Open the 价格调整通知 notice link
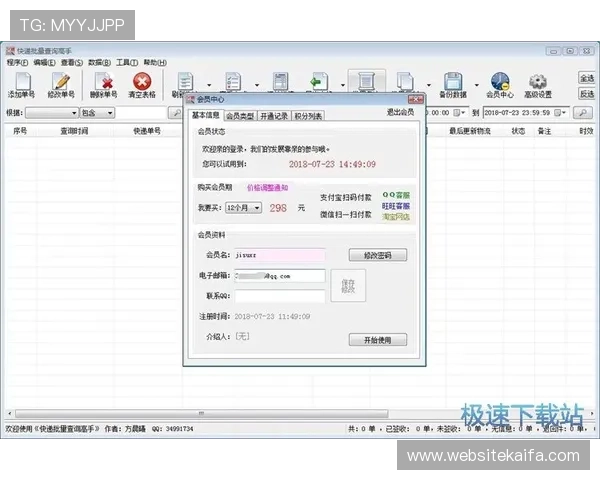The height and width of the screenshot is (480, 600). click(267, 188)
